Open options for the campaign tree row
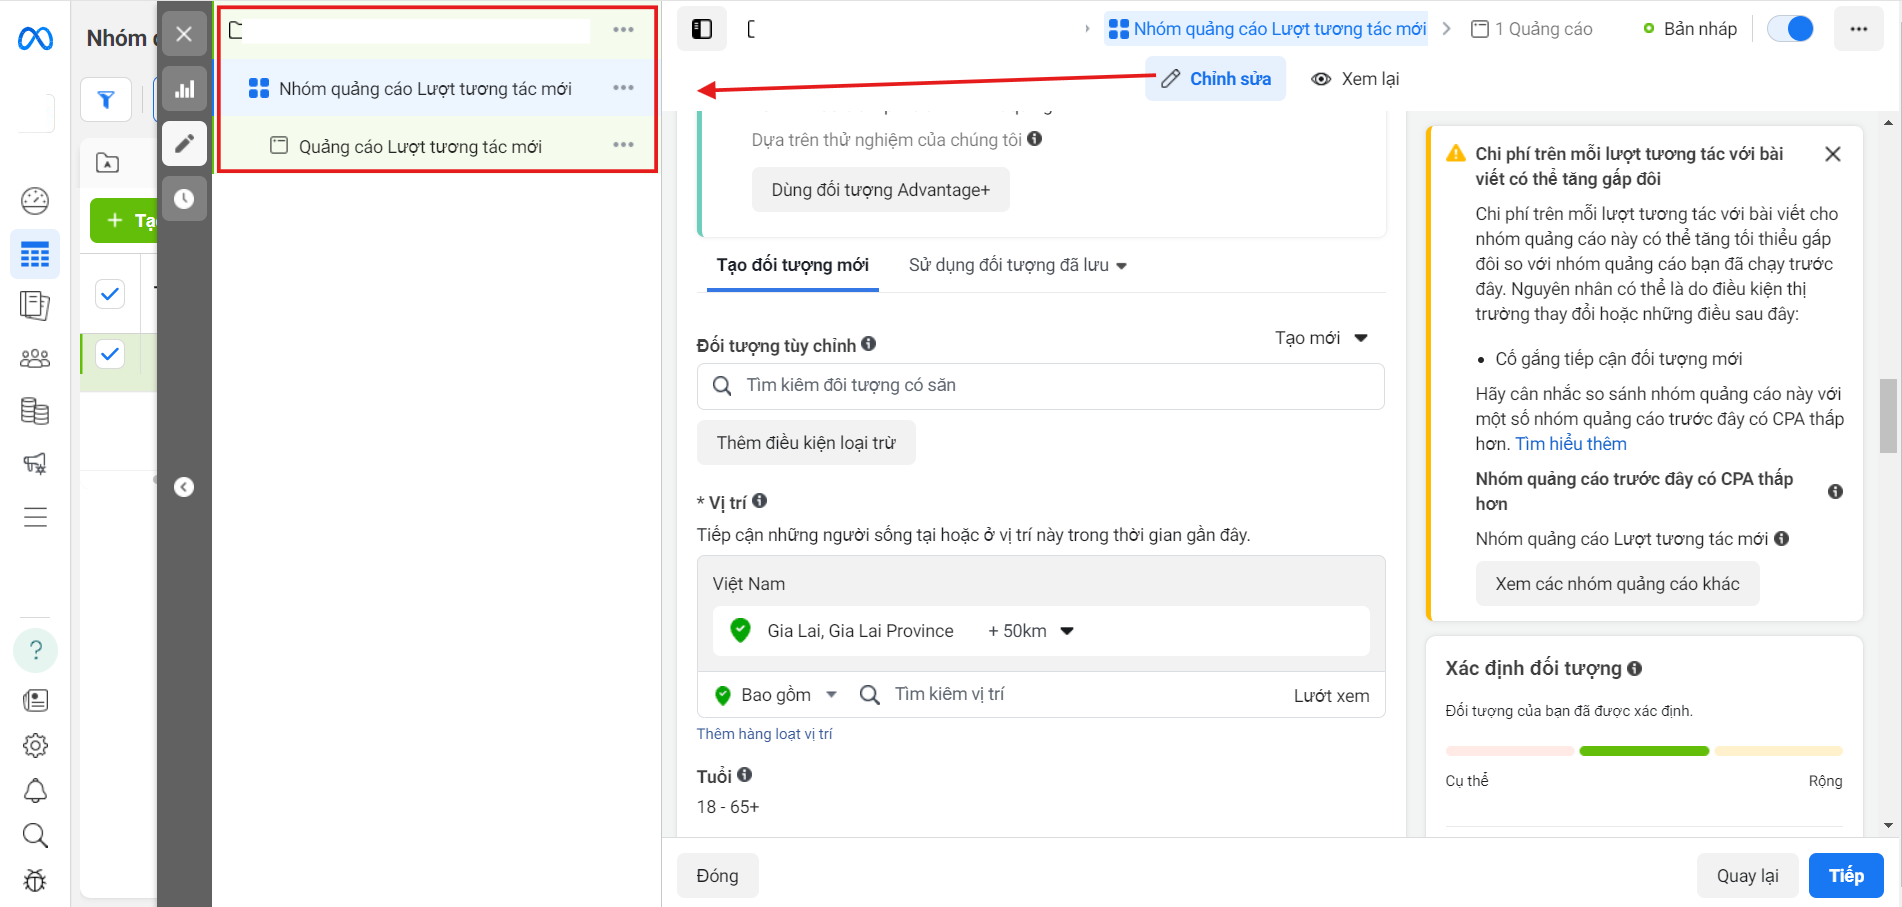The image size is (1902, 907). pos(624,30)
